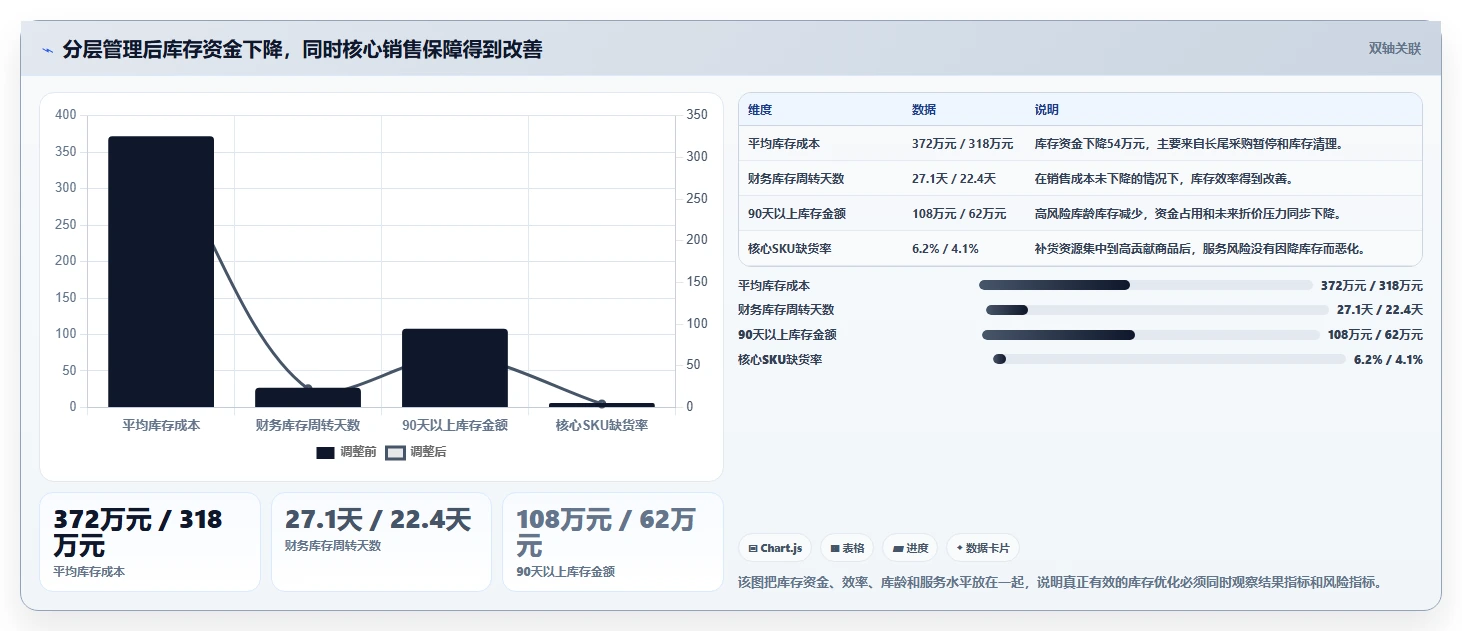
Task: Click table value 108万元 / 62万元
Action: (959, 214)
